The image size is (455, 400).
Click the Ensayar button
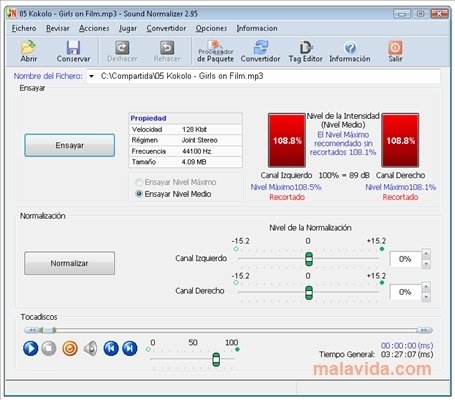(x=69, y=145)
